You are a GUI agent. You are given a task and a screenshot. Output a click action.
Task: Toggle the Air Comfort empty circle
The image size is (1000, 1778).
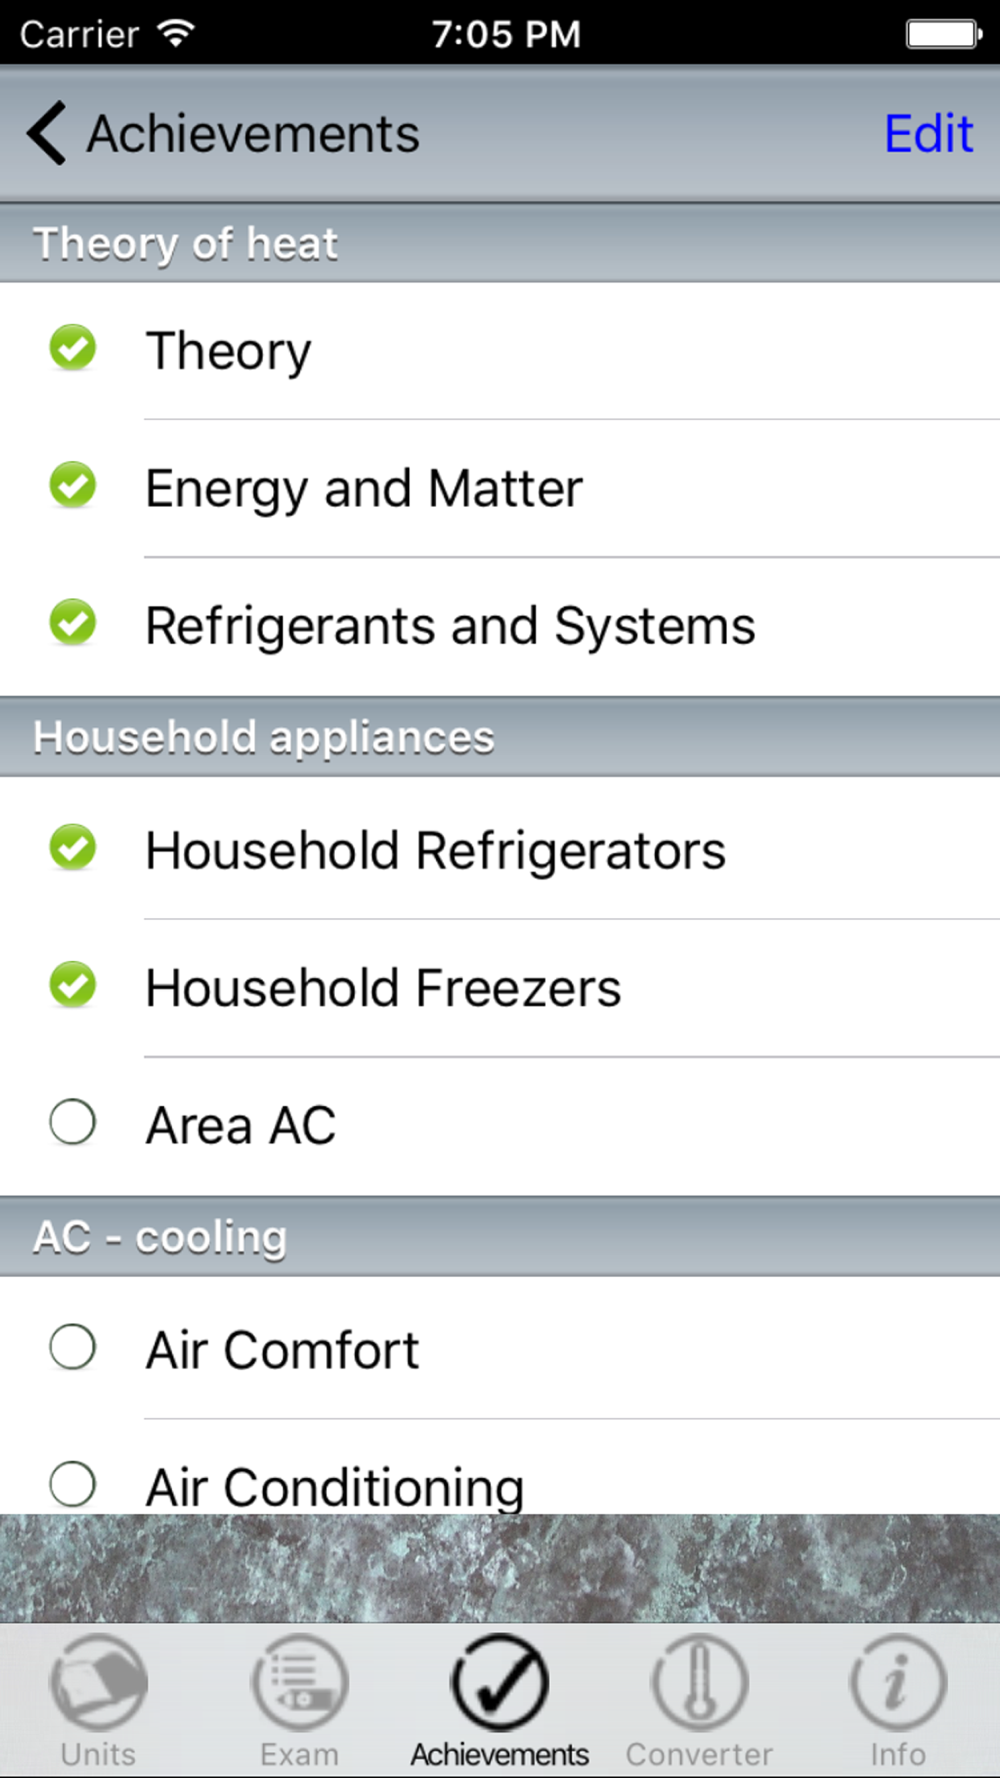tap(73, 1347)
